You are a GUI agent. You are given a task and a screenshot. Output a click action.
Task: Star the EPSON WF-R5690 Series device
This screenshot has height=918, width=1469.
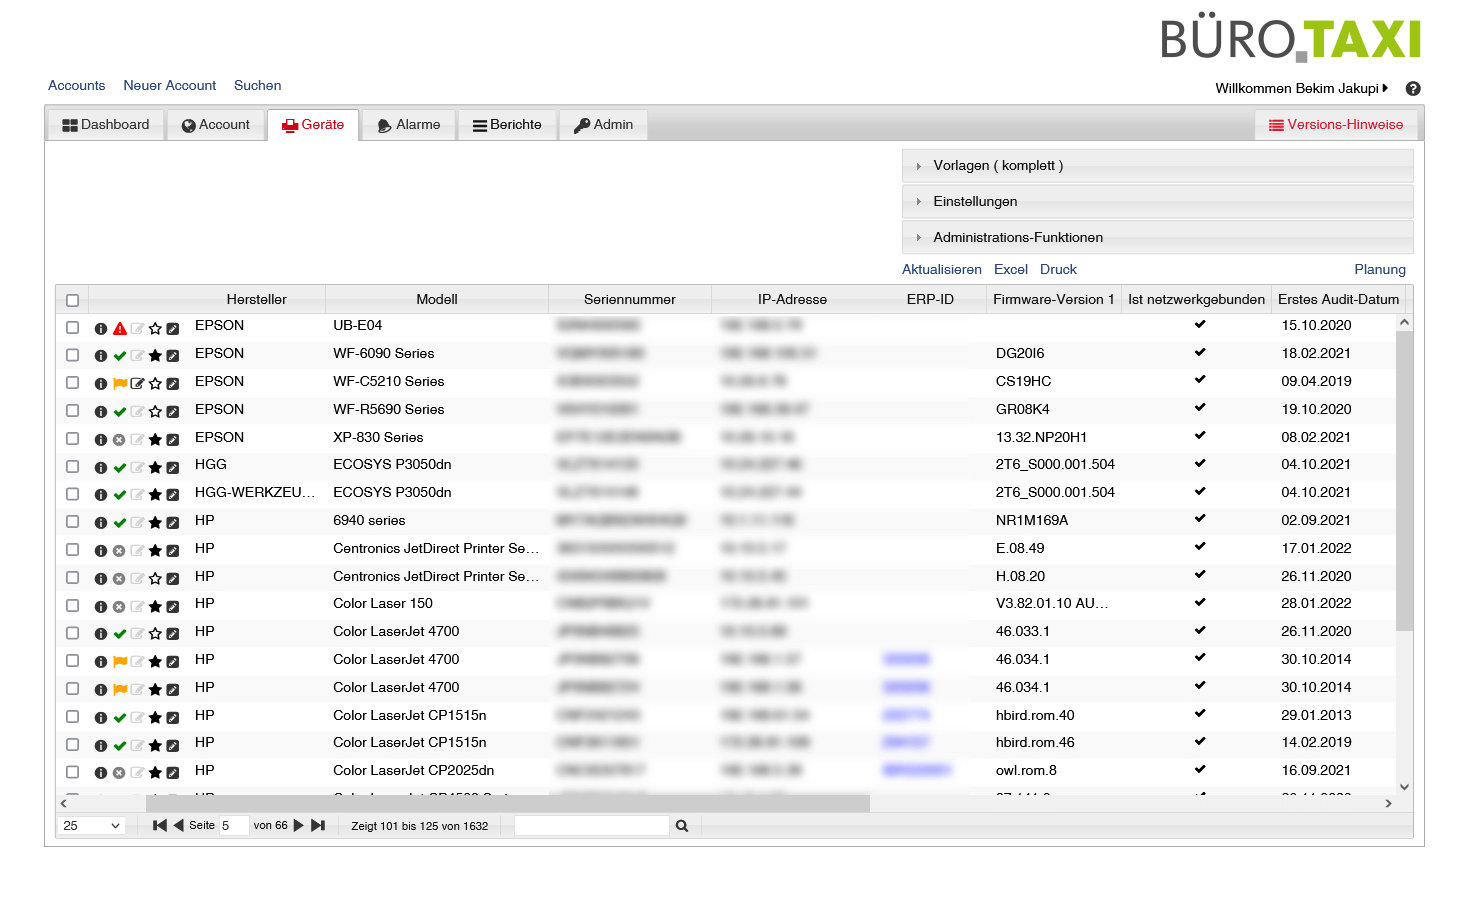(x=155, y=411)
